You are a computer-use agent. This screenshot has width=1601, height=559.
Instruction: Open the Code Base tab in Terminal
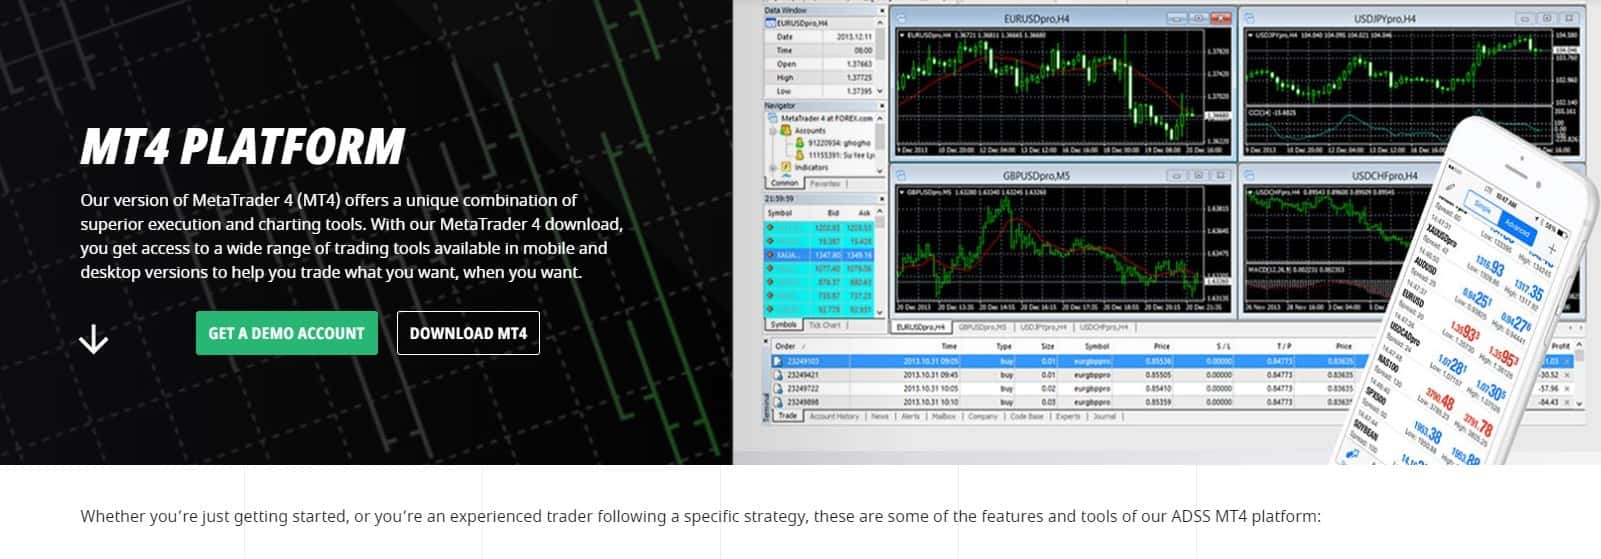[x=1027, y=416]
